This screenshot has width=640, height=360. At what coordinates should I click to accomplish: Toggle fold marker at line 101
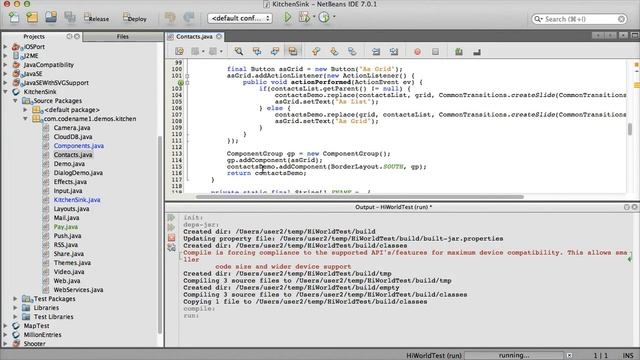(x=187, y=76)
